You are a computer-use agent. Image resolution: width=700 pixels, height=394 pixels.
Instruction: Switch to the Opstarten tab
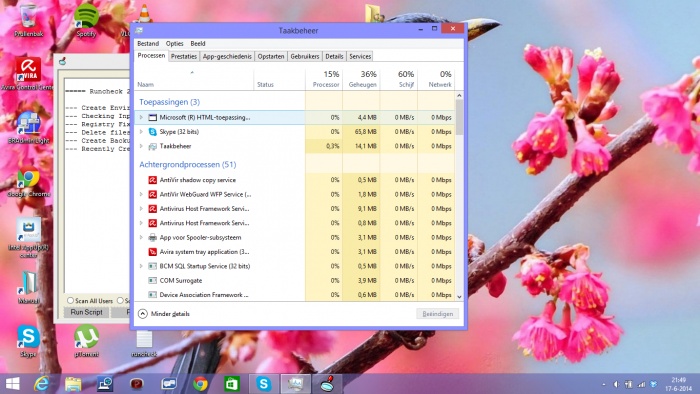(x=271, y=56)
